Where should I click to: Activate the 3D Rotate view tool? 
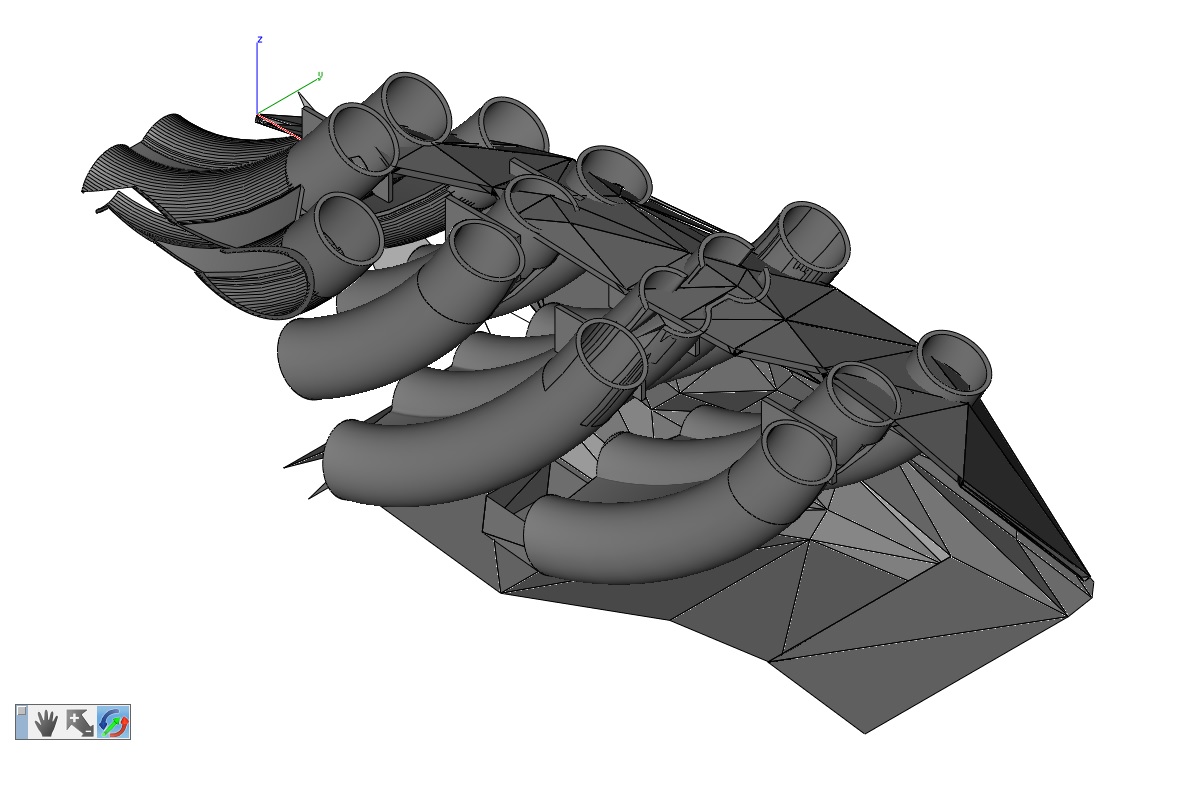pos(114,723)
